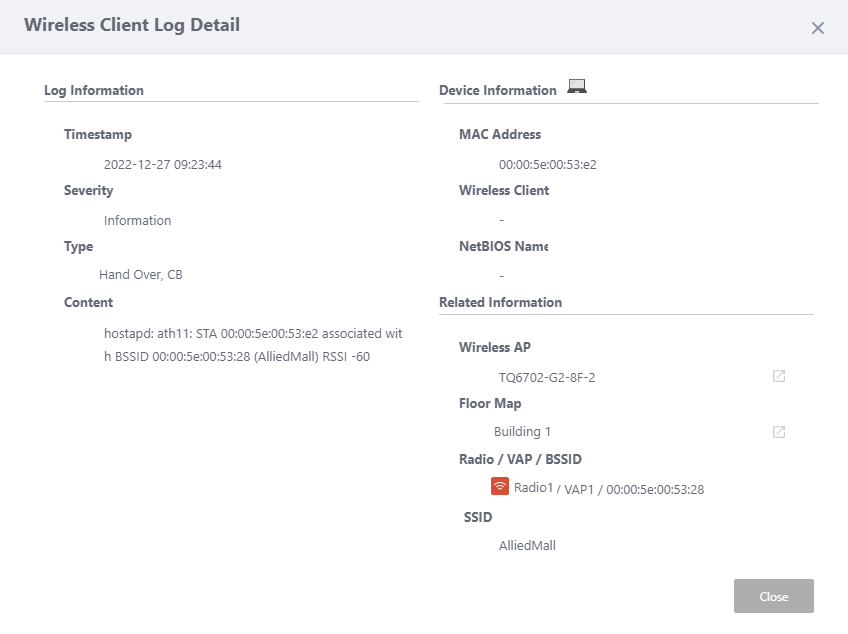Click the laptop icon beside Device Information
848x634 pixels.
tap(577, 87)
